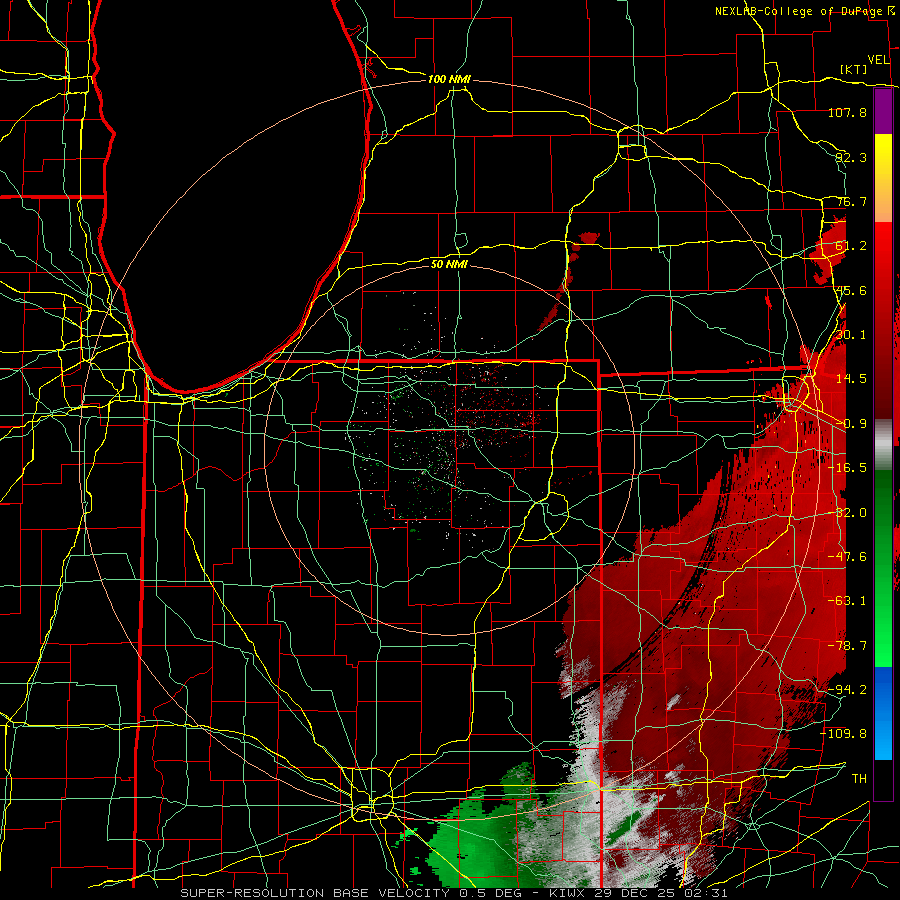Select the -32.0 velocity scale value
This screenshot has height=900, width=900.
(847, 513)
